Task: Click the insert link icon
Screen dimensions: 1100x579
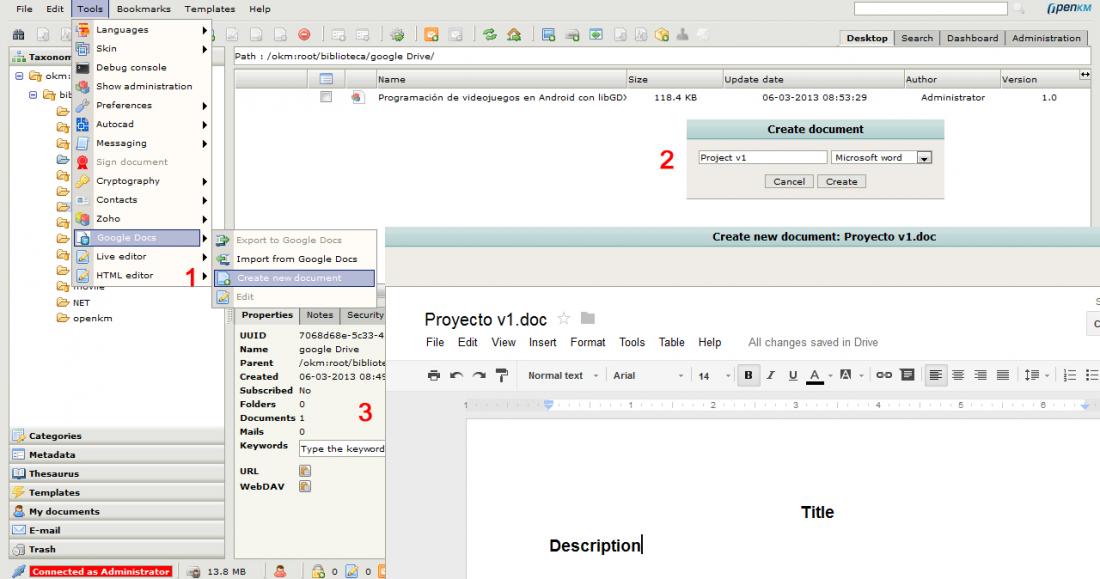Action: pos(885,376)
